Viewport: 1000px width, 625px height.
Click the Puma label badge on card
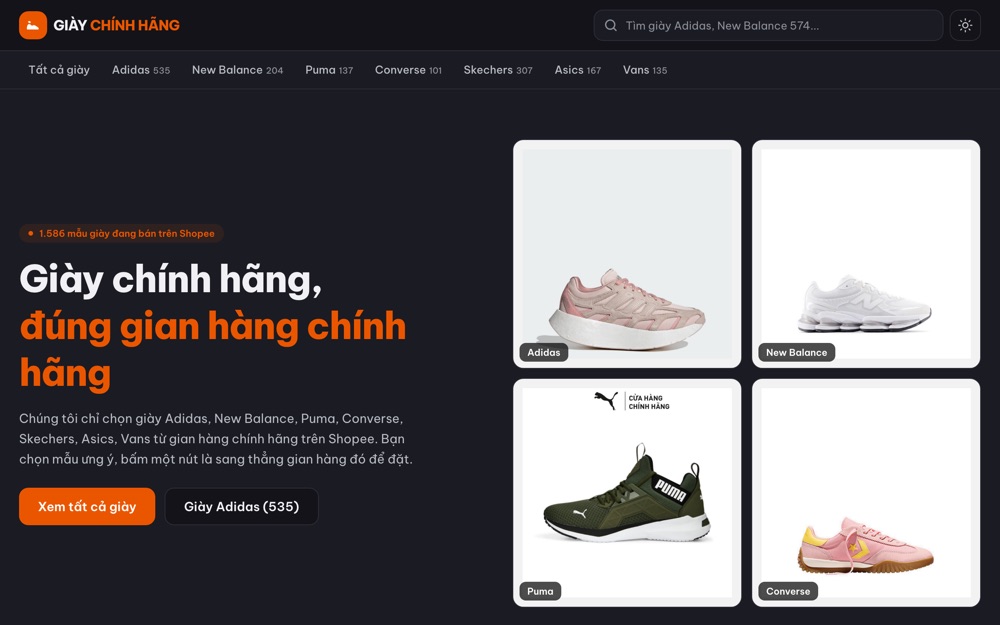[540, 591]
